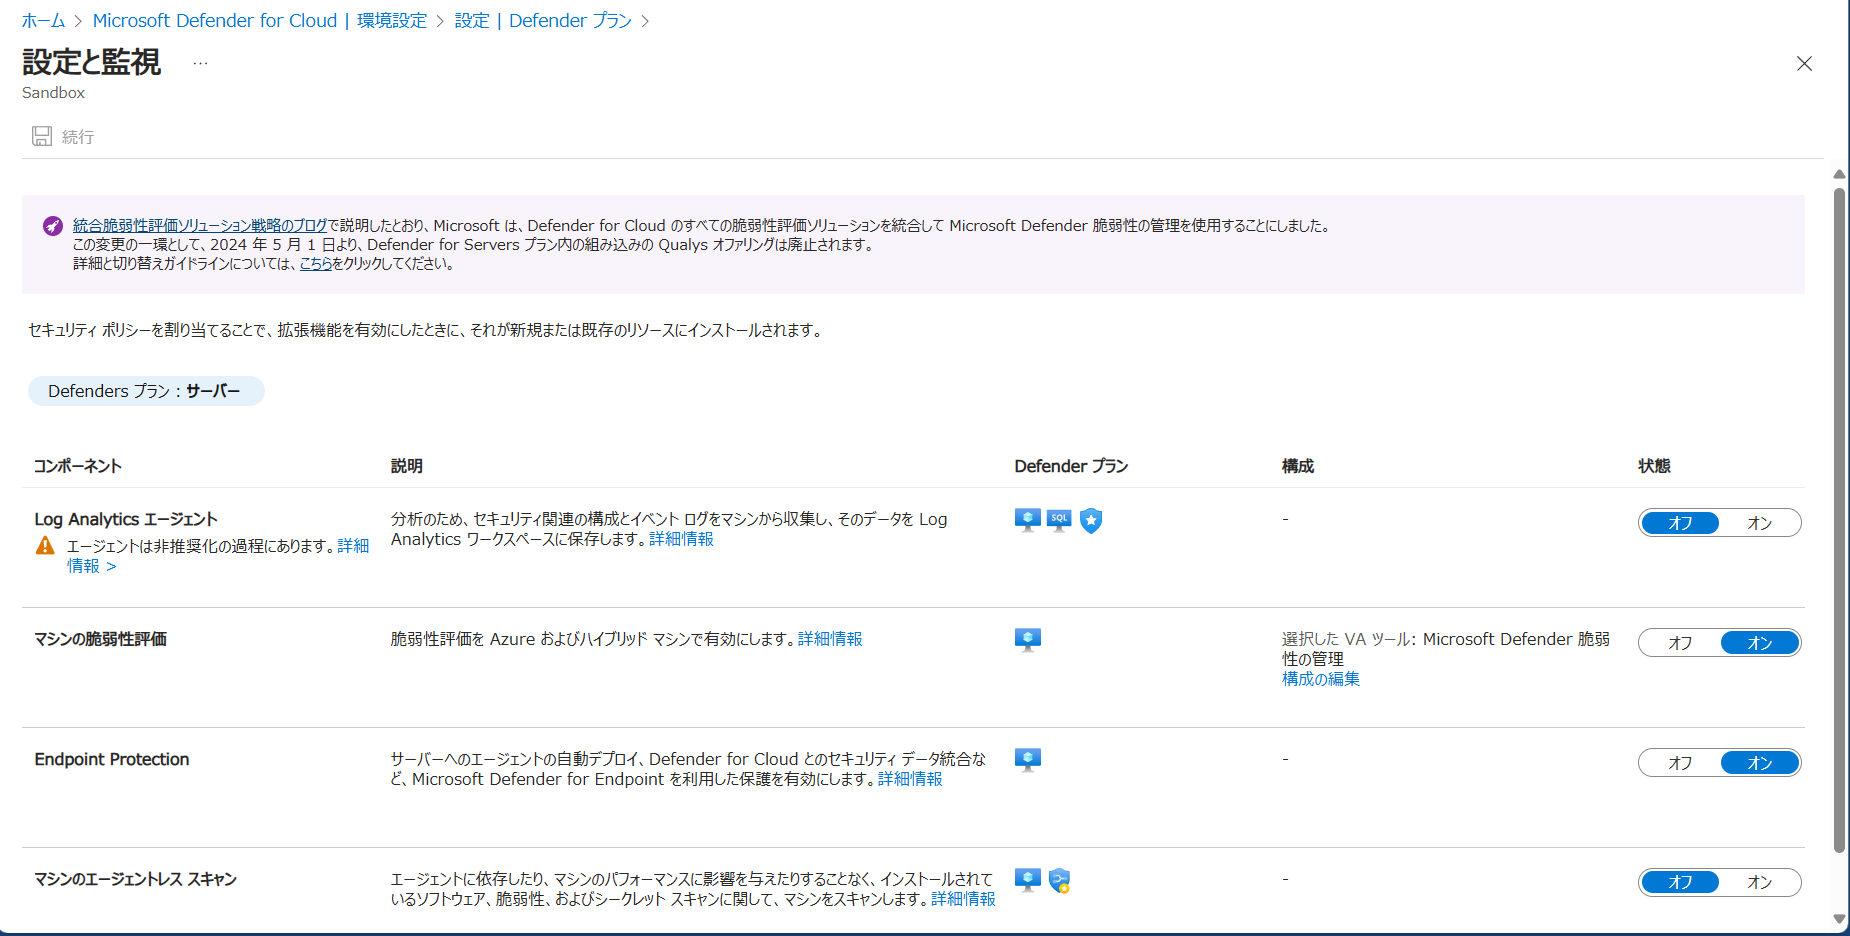Viewport: 1850px width, 936px height.
Task: Close the 設定と監視 pane
Action: point(1804,64)
